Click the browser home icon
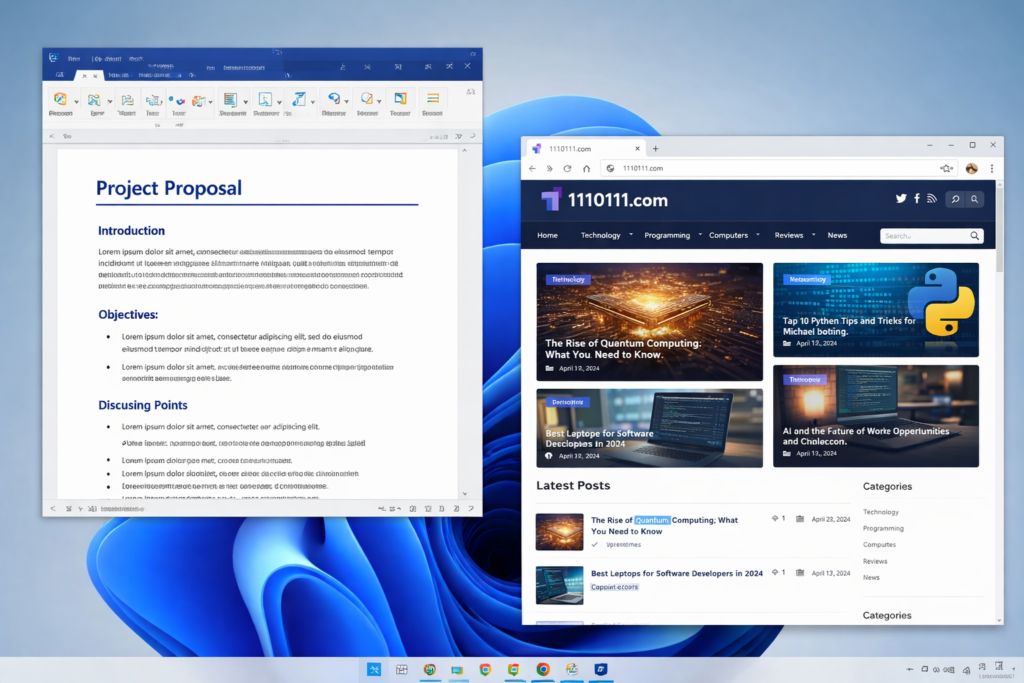This screenshot has width=1024, height=683. coord(586,169)
